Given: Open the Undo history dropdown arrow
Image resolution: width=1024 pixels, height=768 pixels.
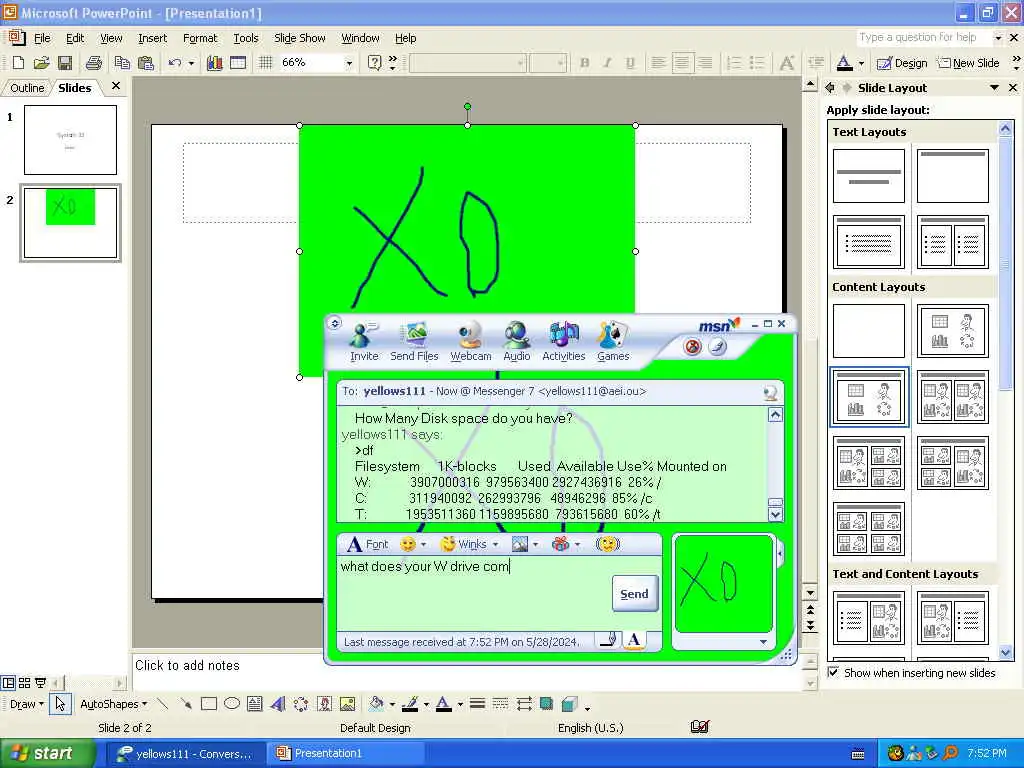Looking at the screenshot, I should tap(191, 63).
